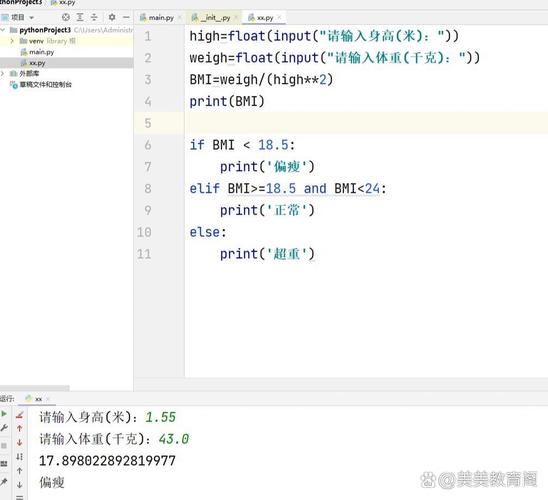This screenshot has width=548, height=500.
Task: Select the pythonProject3 folder in tree
Action: (x=45, y=30)
